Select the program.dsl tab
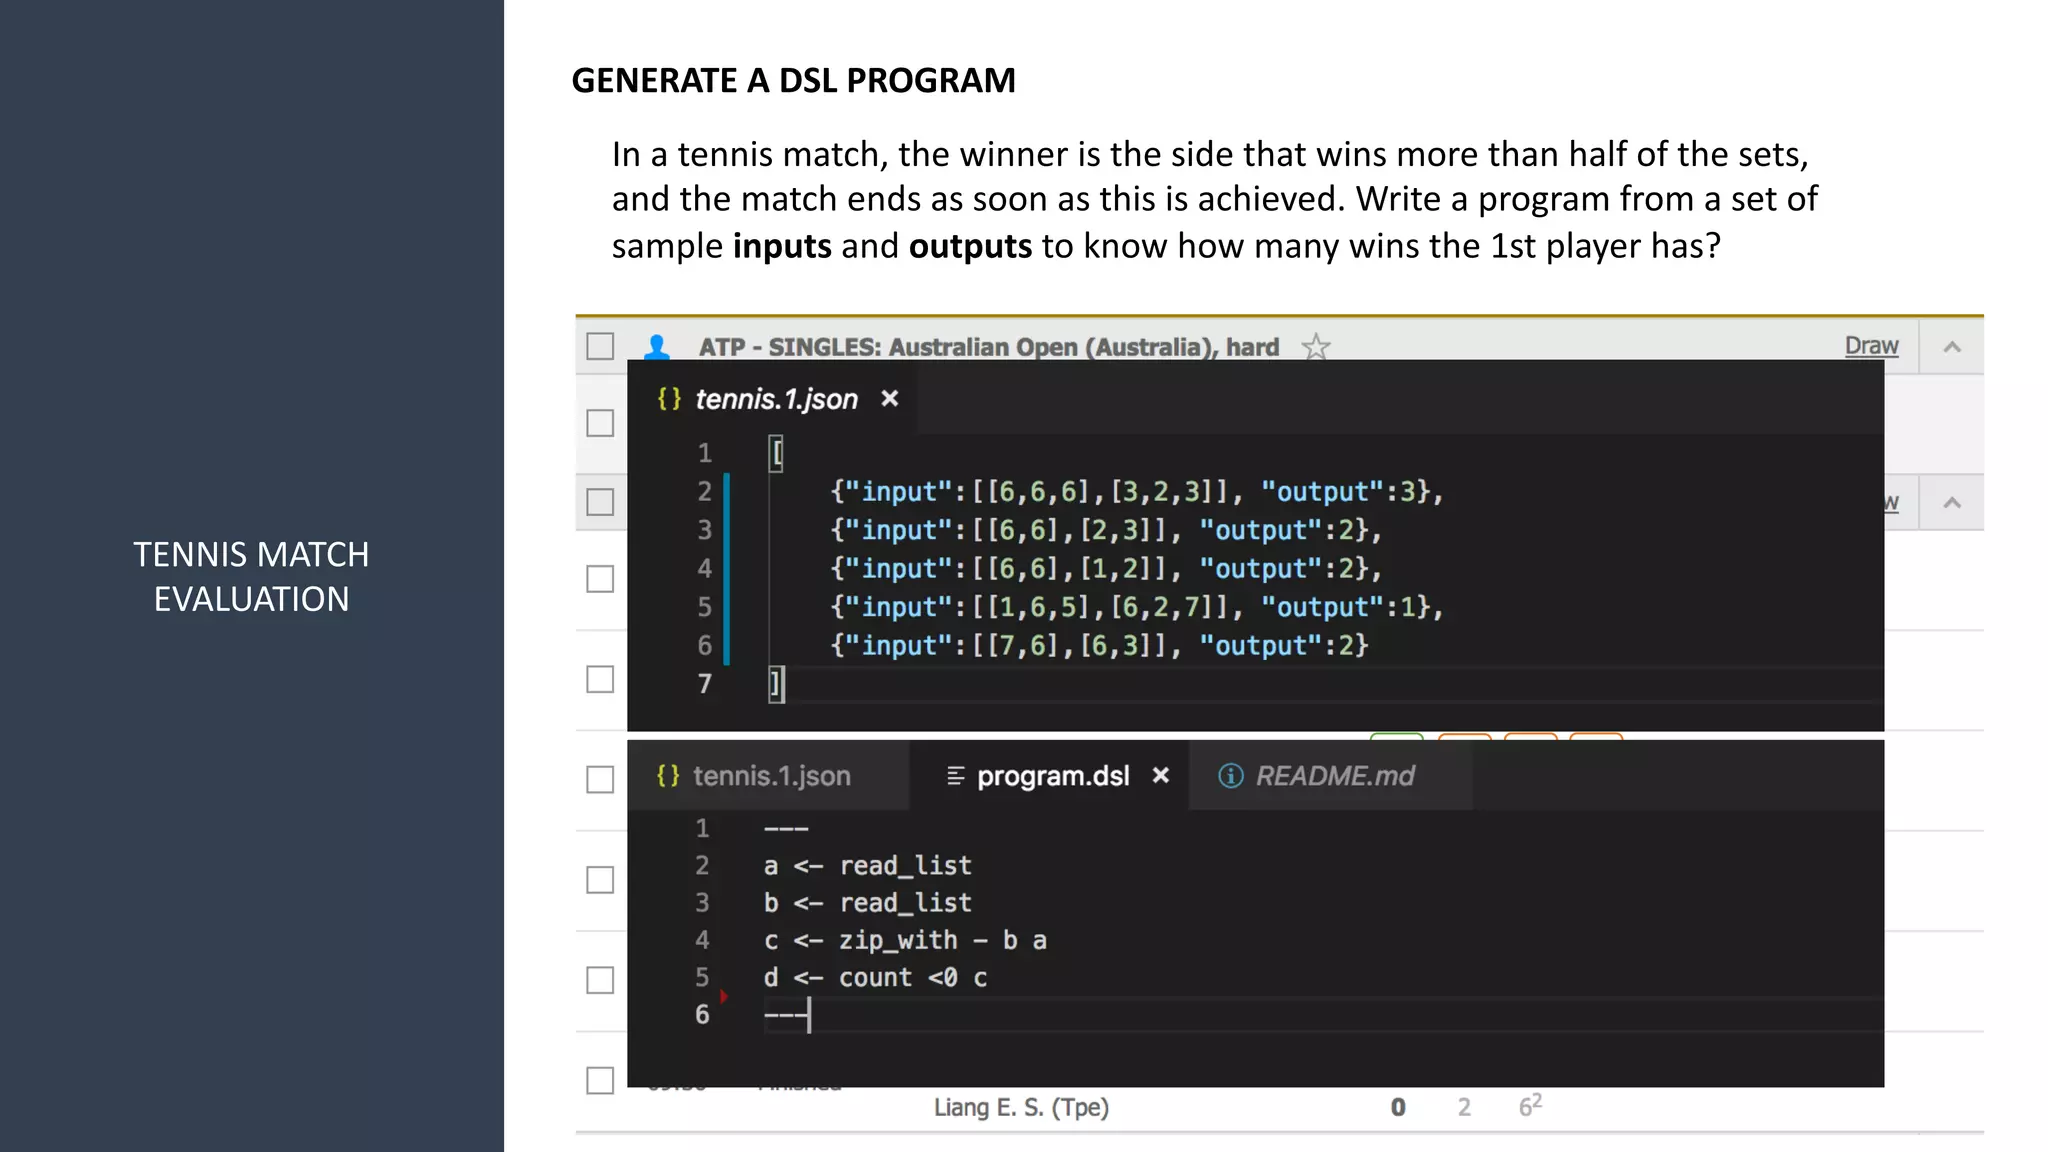 1049,776
